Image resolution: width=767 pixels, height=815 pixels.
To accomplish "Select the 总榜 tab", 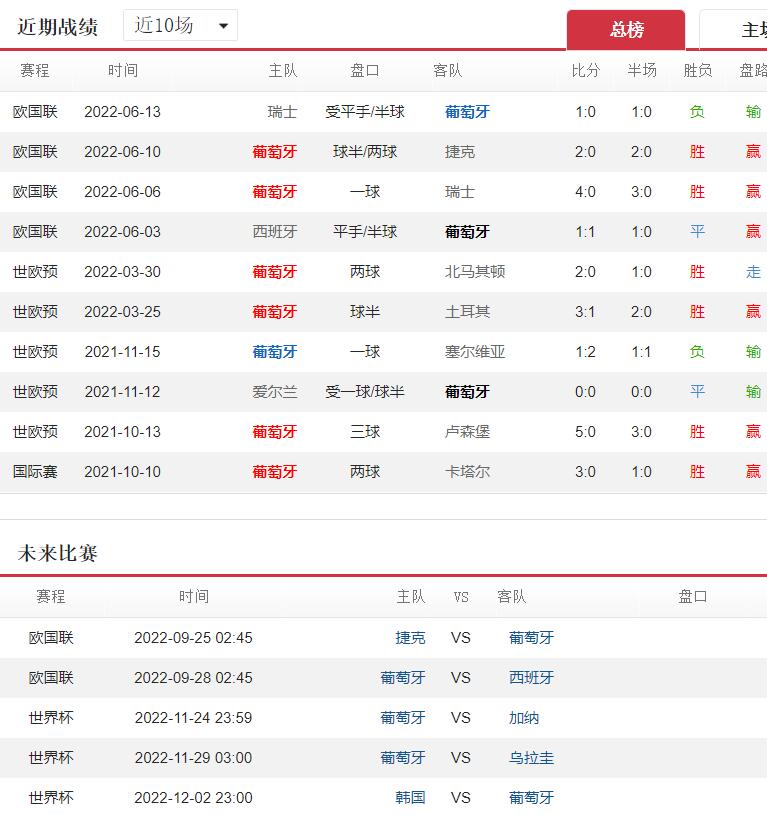I will (626, 30).
